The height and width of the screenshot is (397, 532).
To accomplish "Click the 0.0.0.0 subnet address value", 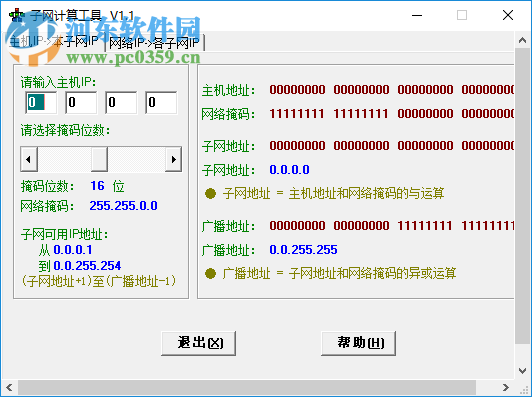I will pyautogui.click(x=289, y=170).
